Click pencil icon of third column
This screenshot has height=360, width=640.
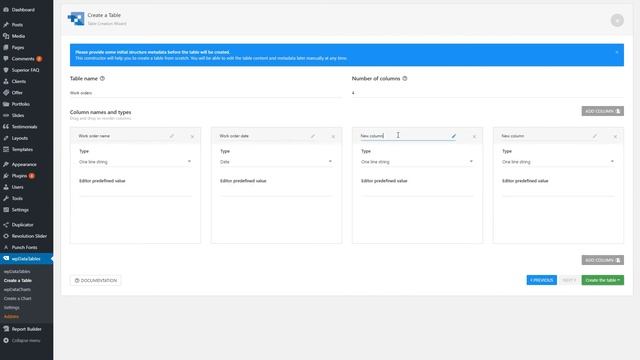453,136
